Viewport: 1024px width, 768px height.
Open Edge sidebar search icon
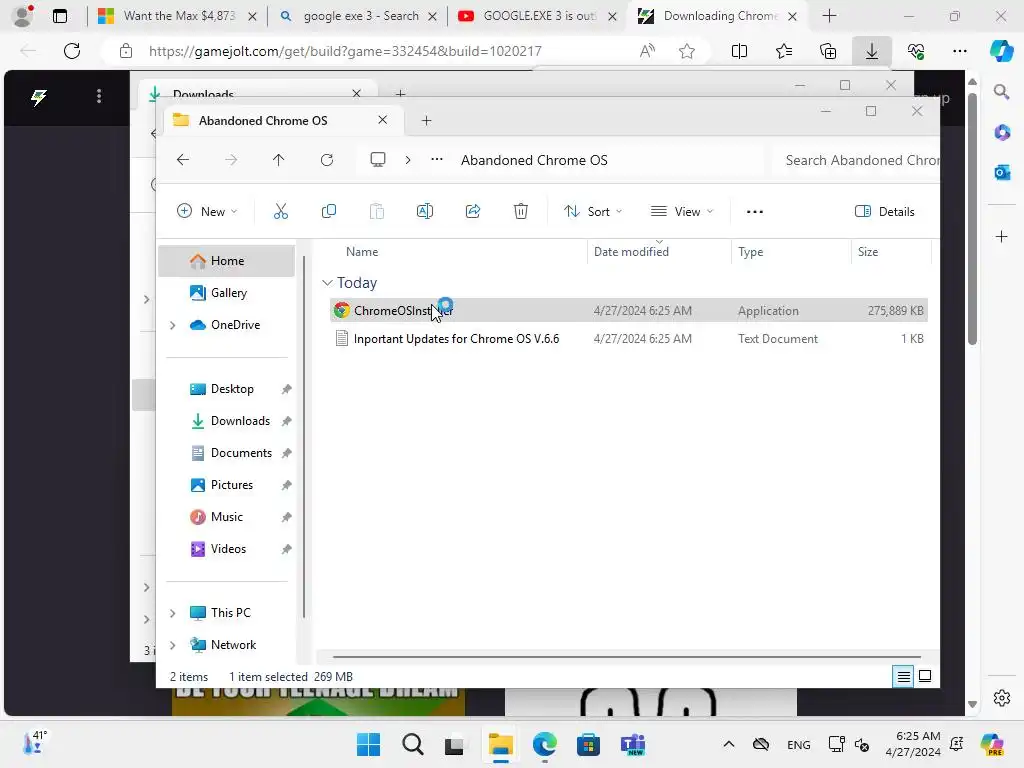(1001, 92)
